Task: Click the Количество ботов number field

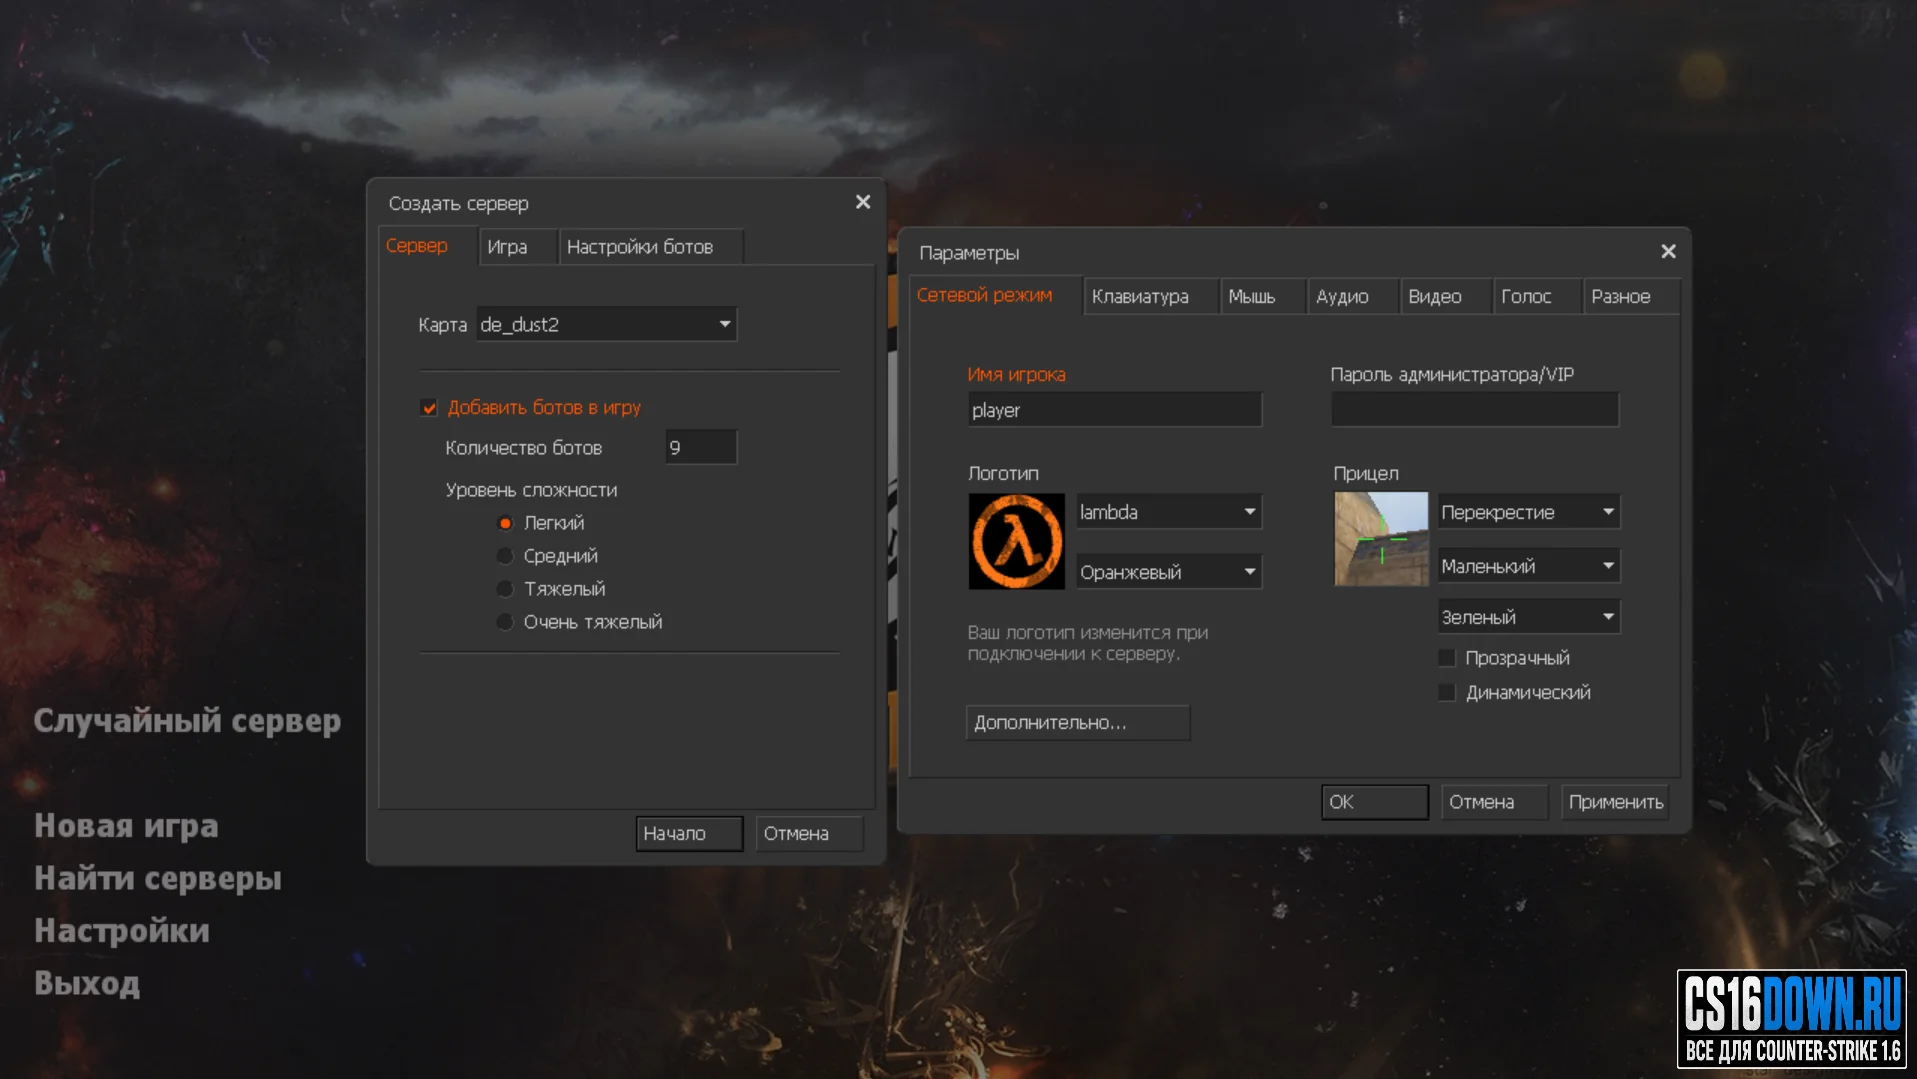Action: (701, 448)
